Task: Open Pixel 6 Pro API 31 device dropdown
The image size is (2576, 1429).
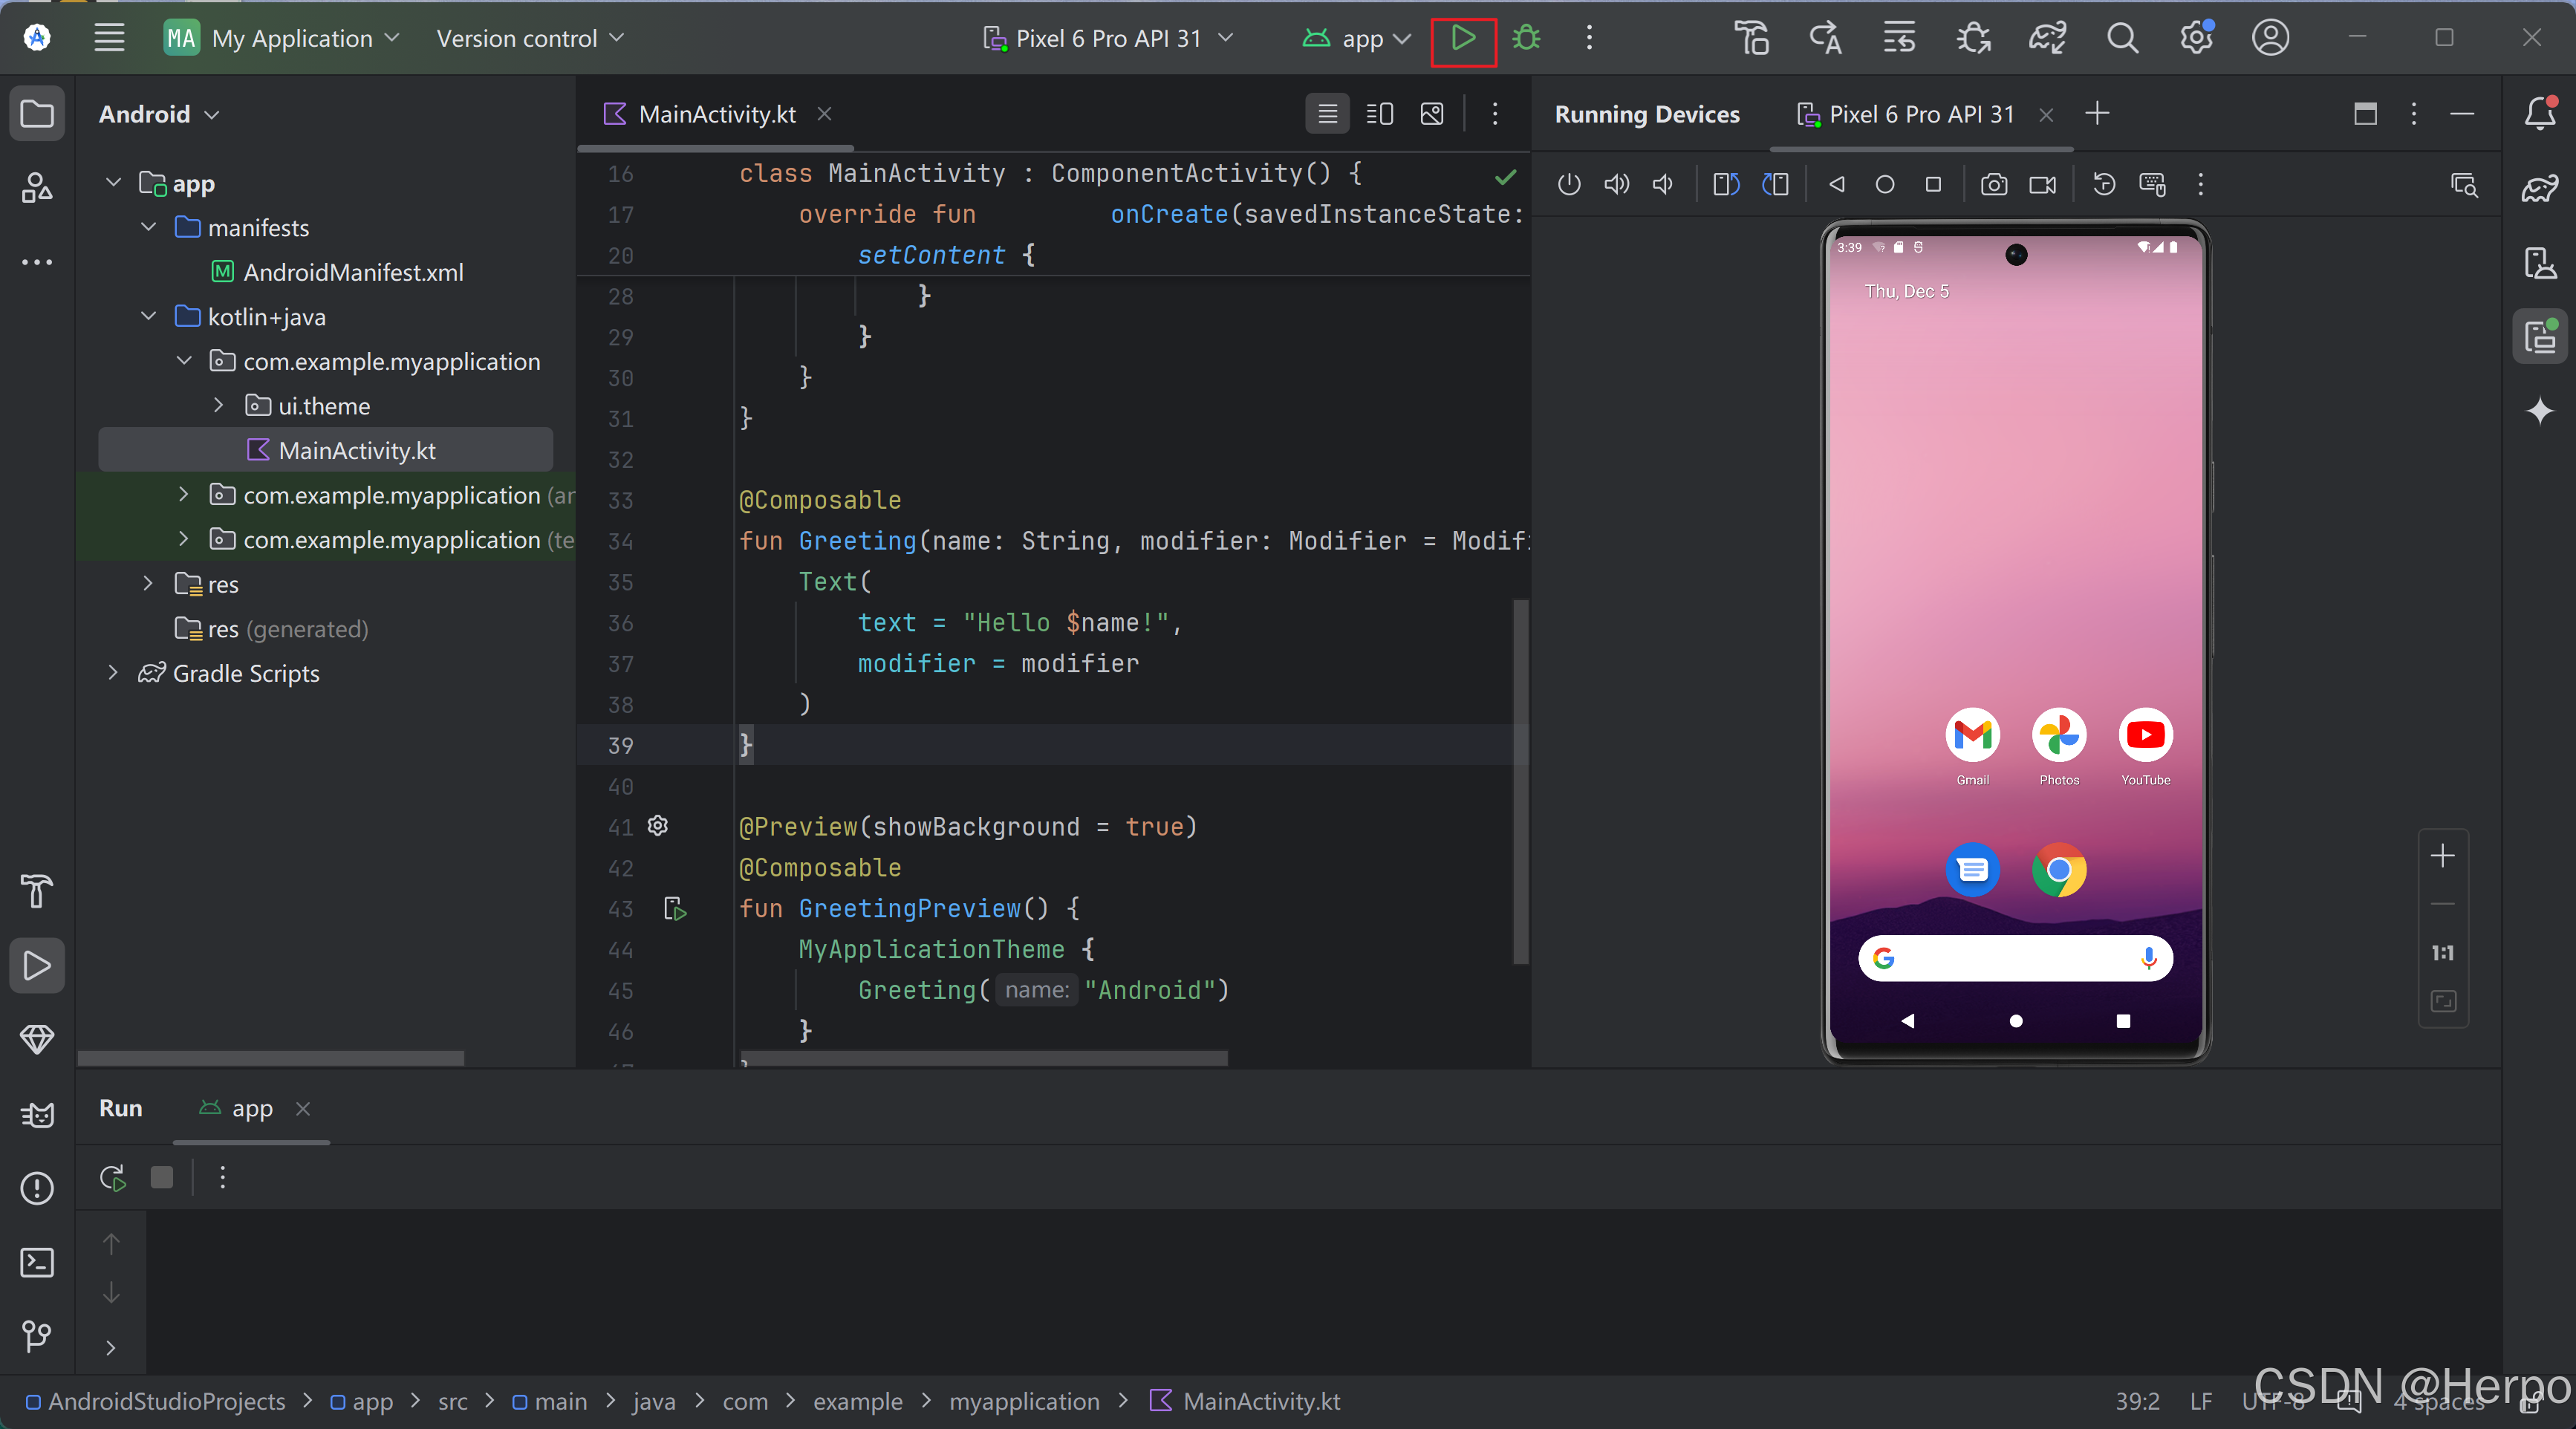Action: [x=1108, y=39]
